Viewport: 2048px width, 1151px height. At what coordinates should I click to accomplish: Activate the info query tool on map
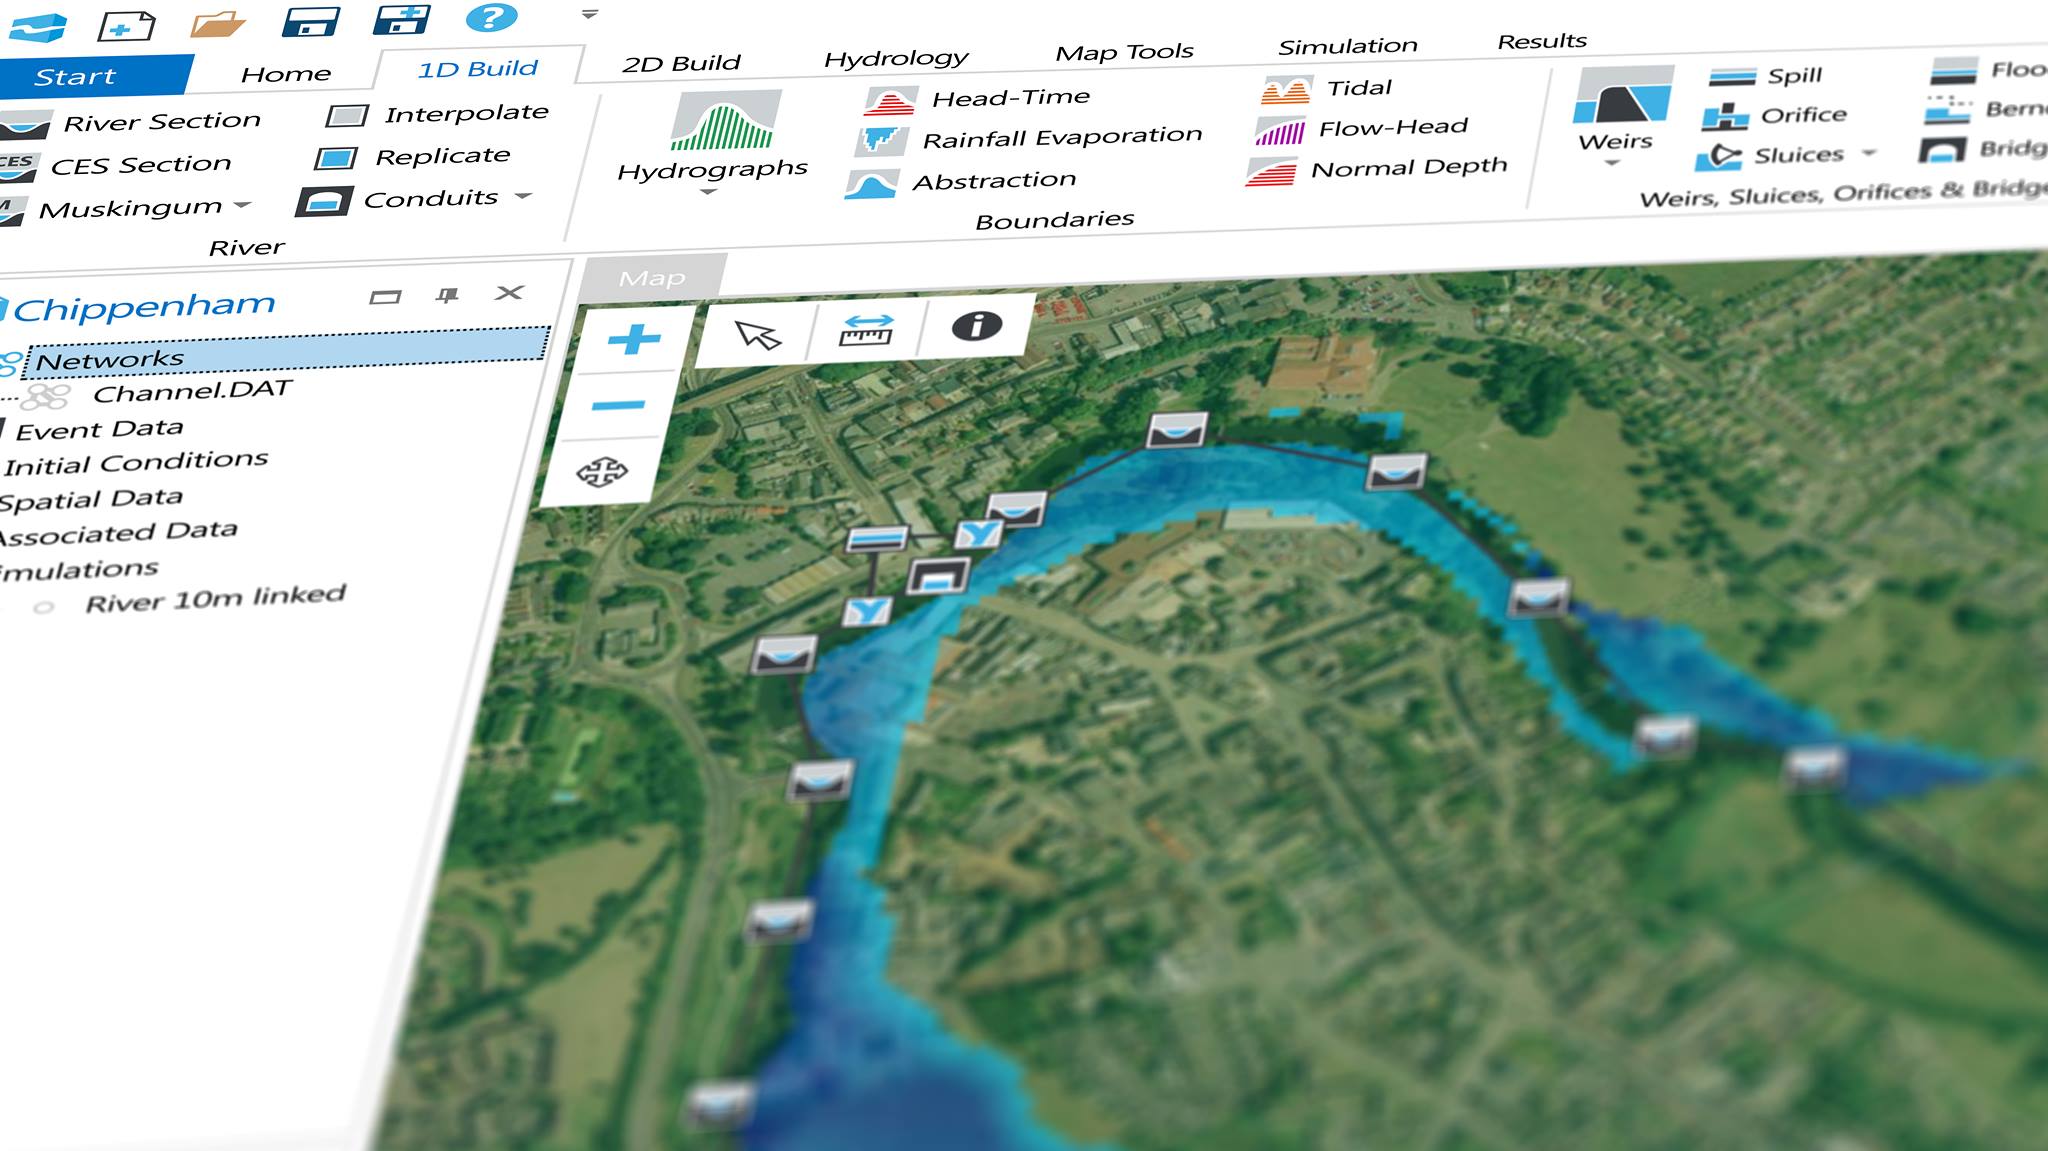[x=976, y=326]
